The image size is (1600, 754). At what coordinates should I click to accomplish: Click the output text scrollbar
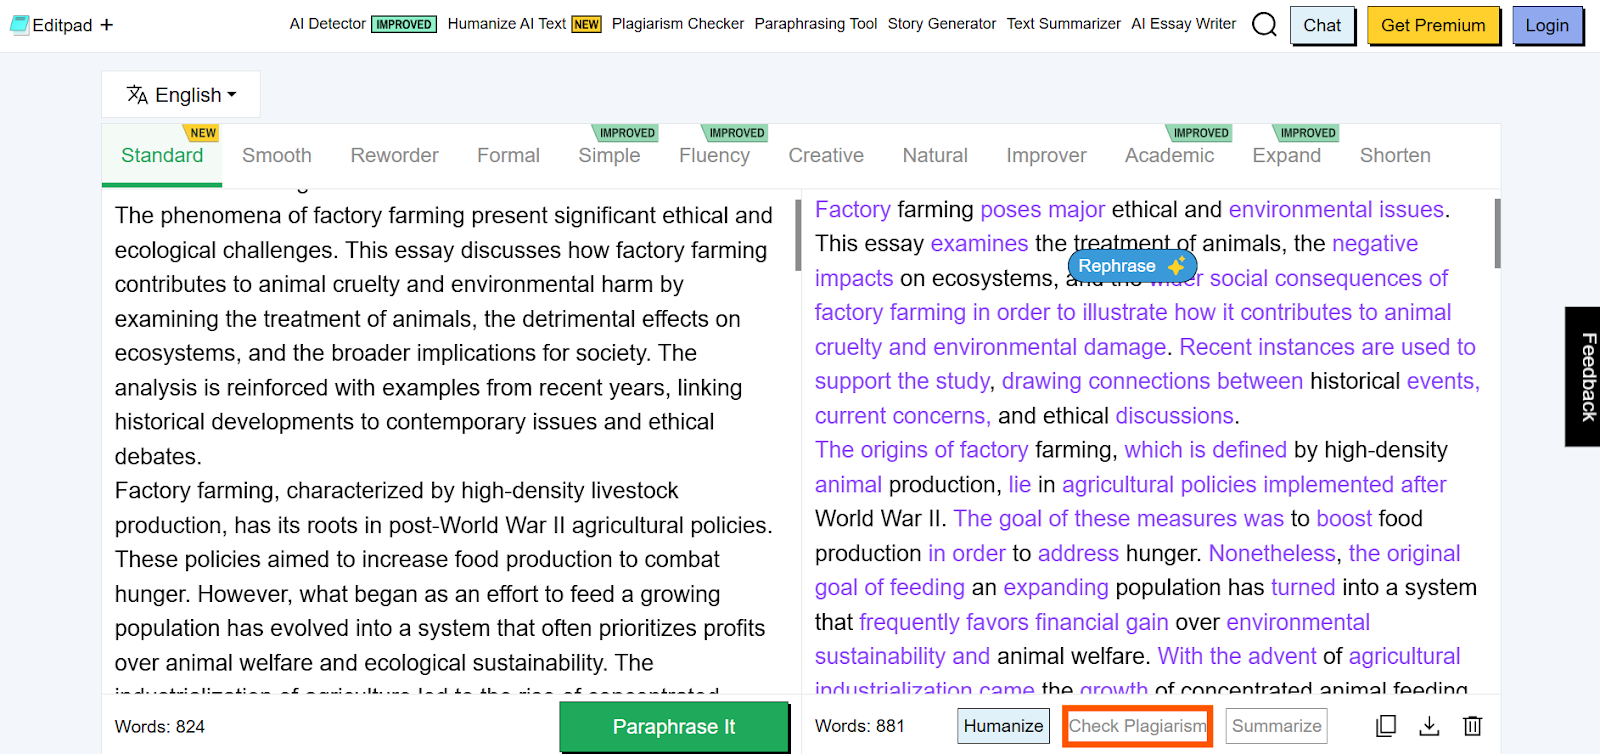pyautogui.click(x=1497, y=234)
